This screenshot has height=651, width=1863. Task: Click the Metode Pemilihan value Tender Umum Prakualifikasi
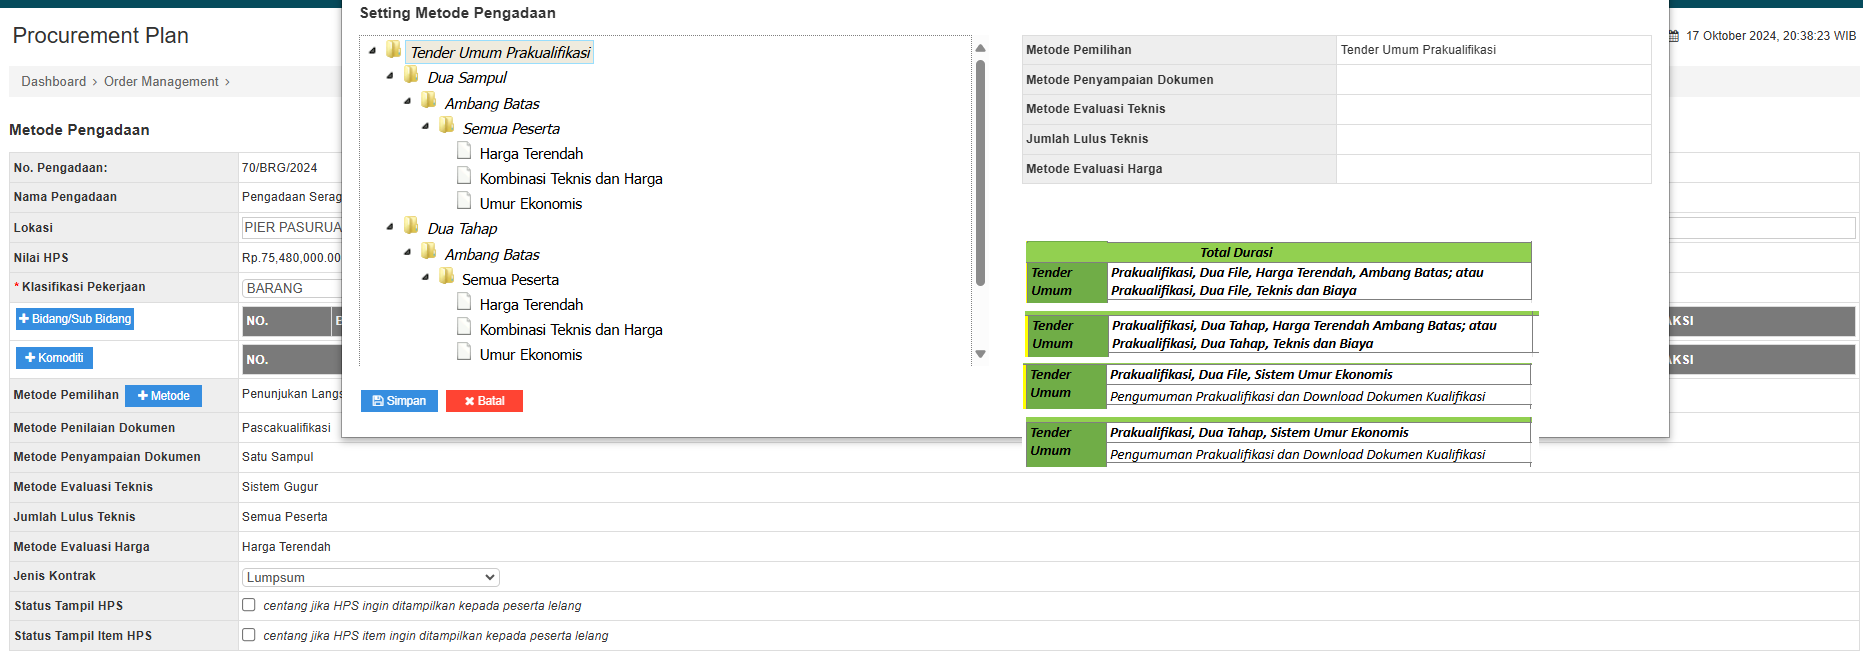coord(1418,50)
